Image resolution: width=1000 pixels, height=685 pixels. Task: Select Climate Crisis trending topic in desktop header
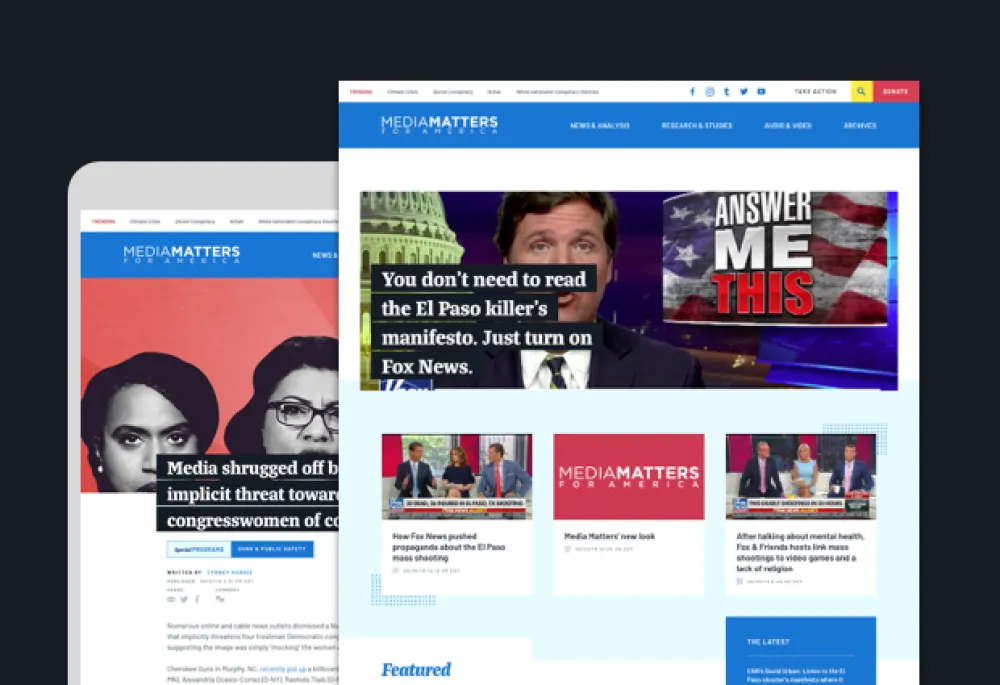[x=402, y=92]
